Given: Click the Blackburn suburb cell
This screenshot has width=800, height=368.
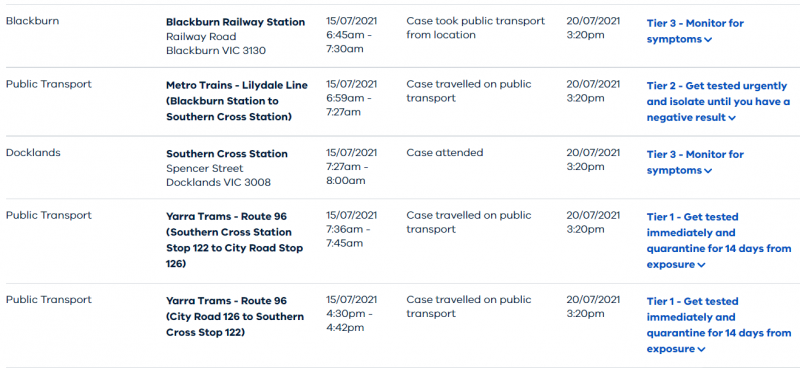Looking at the screenshot, I should click(33, 21).
